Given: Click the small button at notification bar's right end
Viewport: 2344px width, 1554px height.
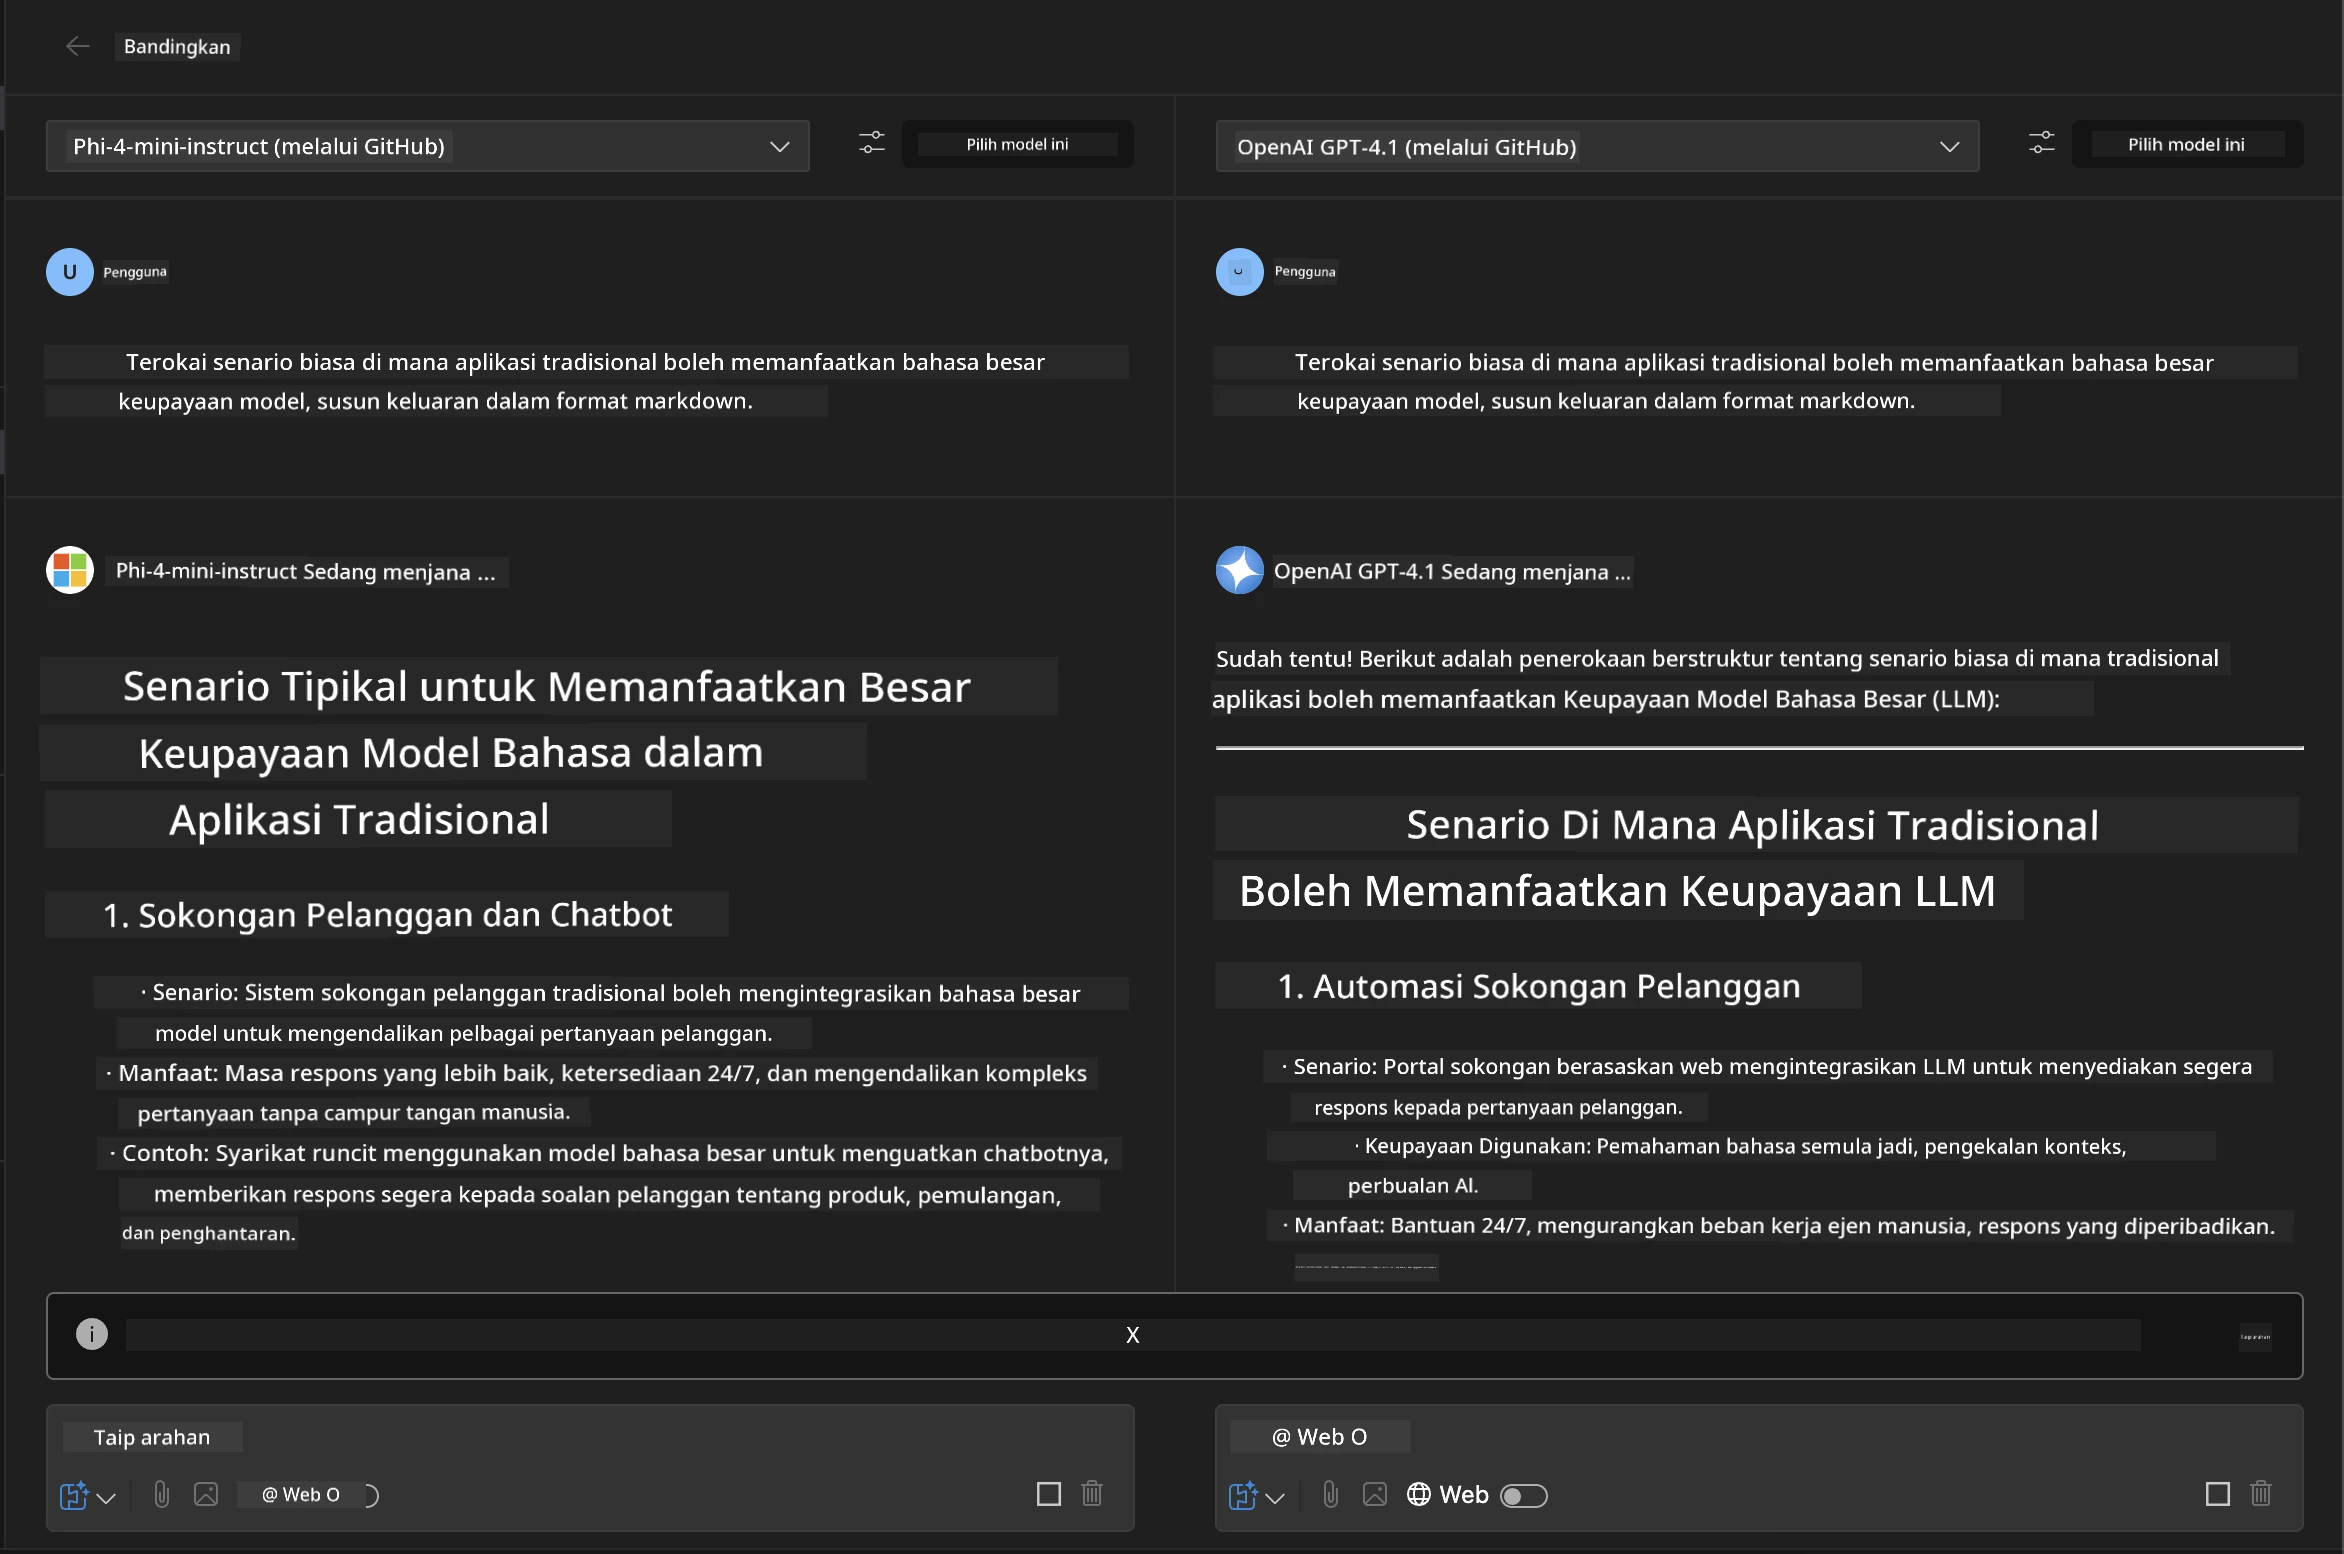Looking at the screenshot, I should [x=2255, y=1336].
